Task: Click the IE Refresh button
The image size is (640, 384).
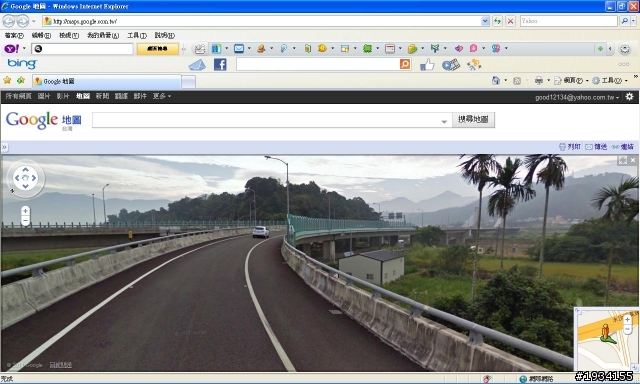Action: tap(497, 21)
